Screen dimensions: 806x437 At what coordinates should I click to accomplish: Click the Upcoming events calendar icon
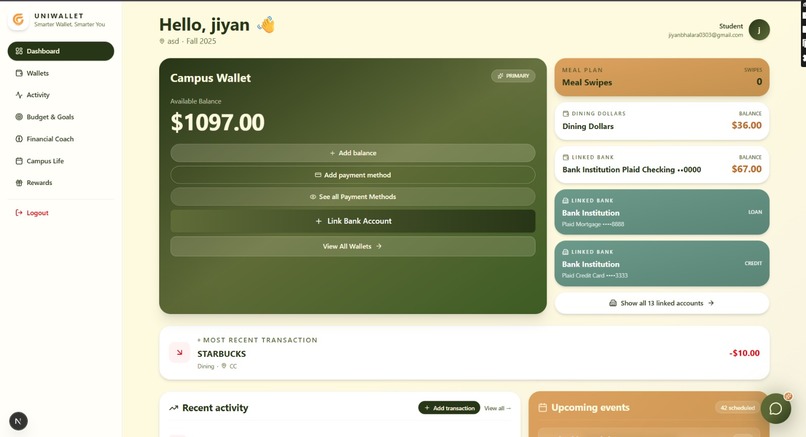[542, 408]
